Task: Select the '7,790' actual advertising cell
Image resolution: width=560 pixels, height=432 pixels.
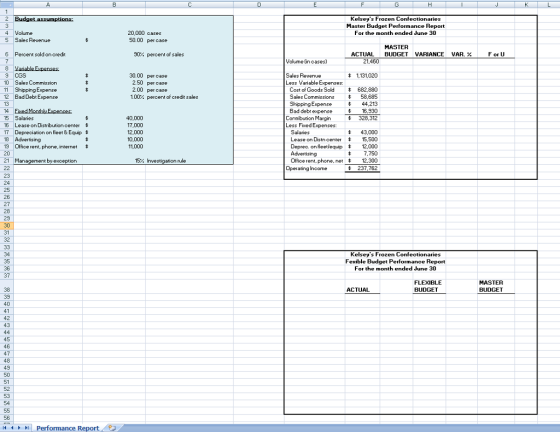Action: pyautogui.click(x=371, y=154)
